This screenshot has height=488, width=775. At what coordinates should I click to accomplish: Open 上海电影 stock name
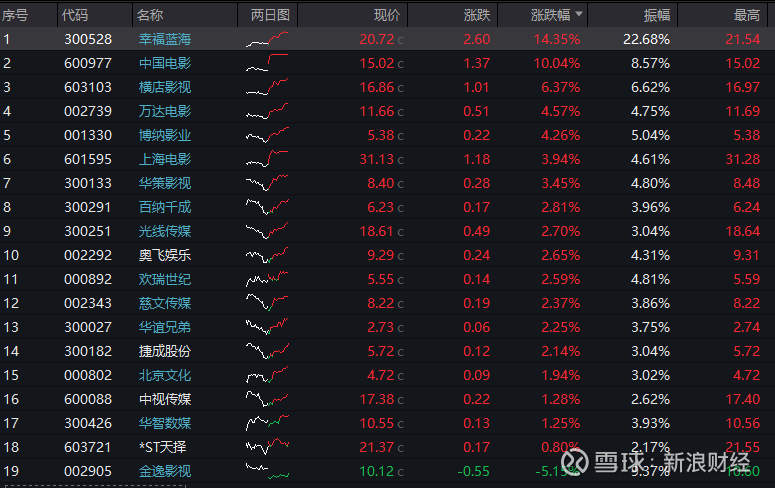(x=165, y=159)
